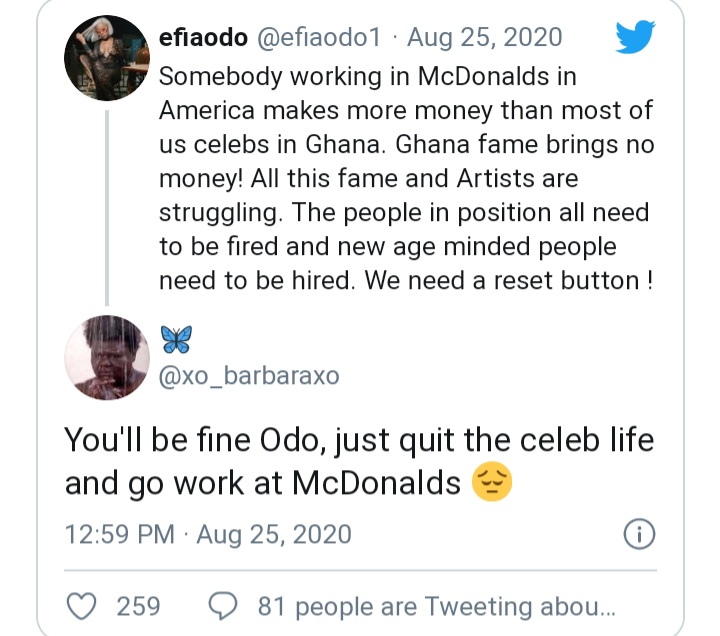Viewport: 720px width, 636px height.
Task: Visit the @xo_barbaraxo handle
Action: point(249,376)
